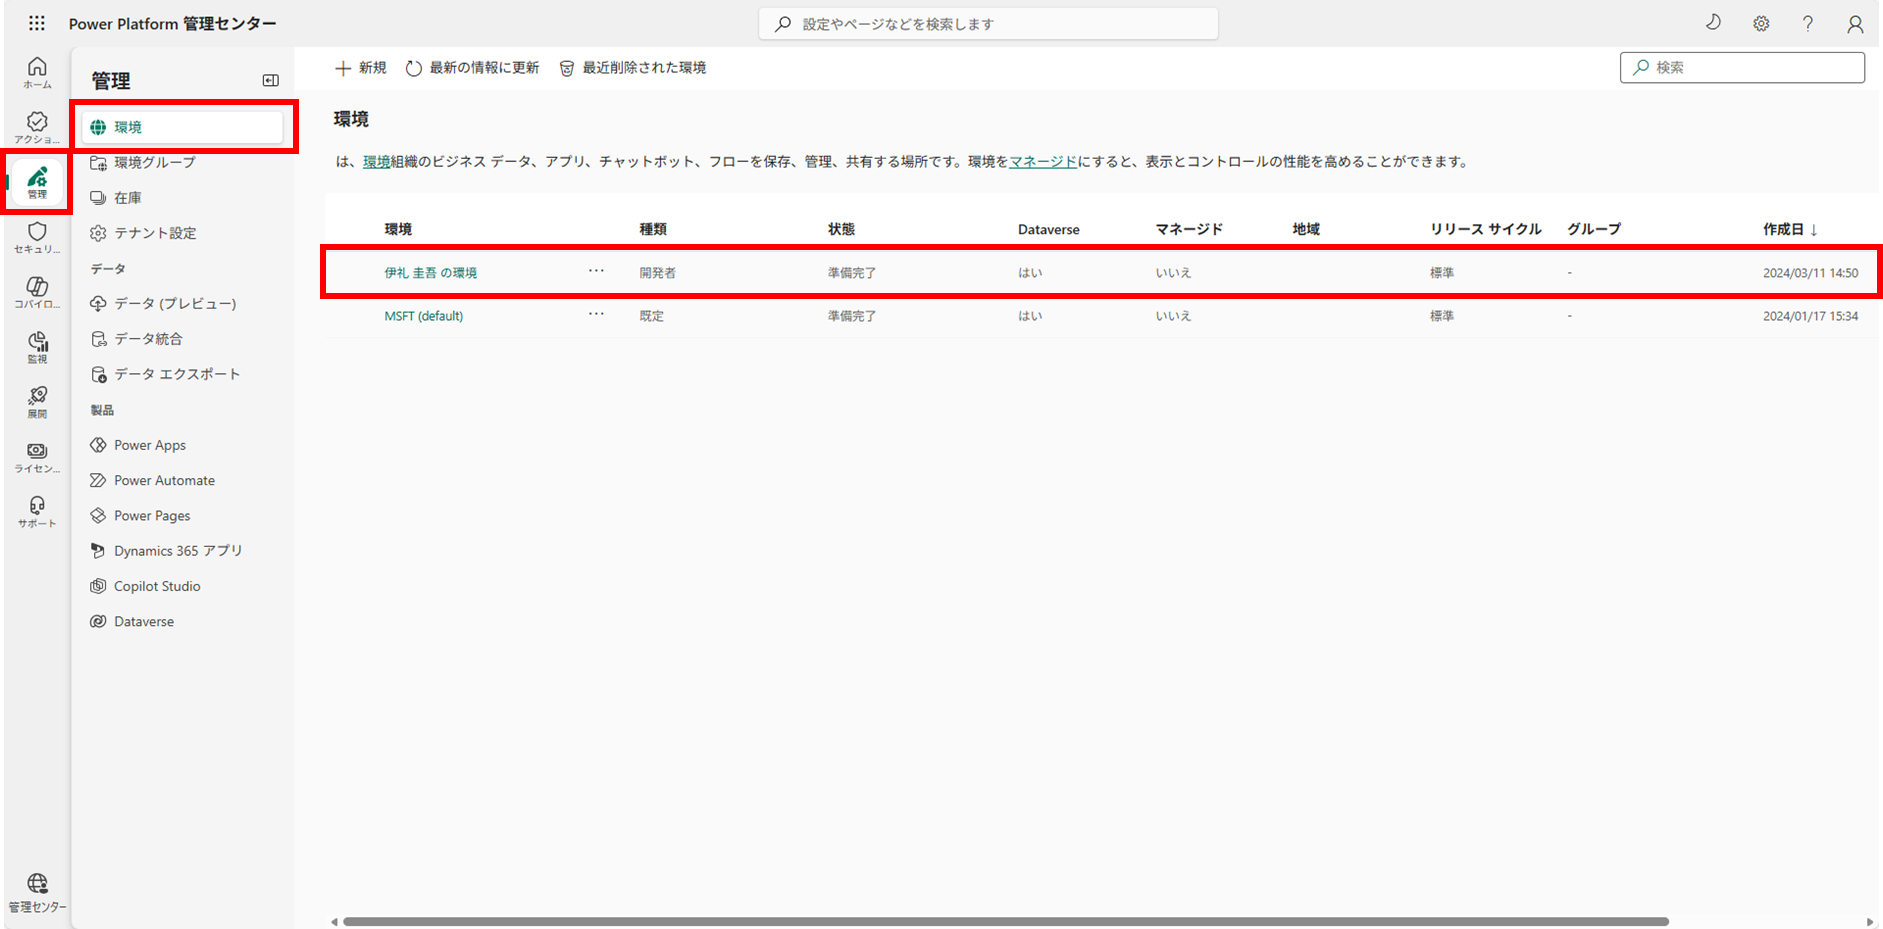Sort by マネージド column header
The image size is (1883, 929).
point(1189,229)
